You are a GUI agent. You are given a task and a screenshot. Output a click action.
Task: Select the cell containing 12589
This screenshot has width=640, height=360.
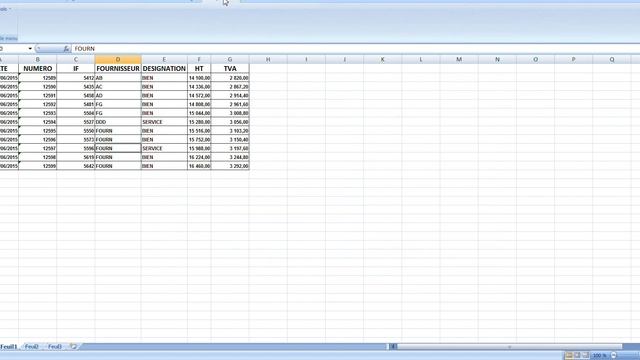[38, 78]
